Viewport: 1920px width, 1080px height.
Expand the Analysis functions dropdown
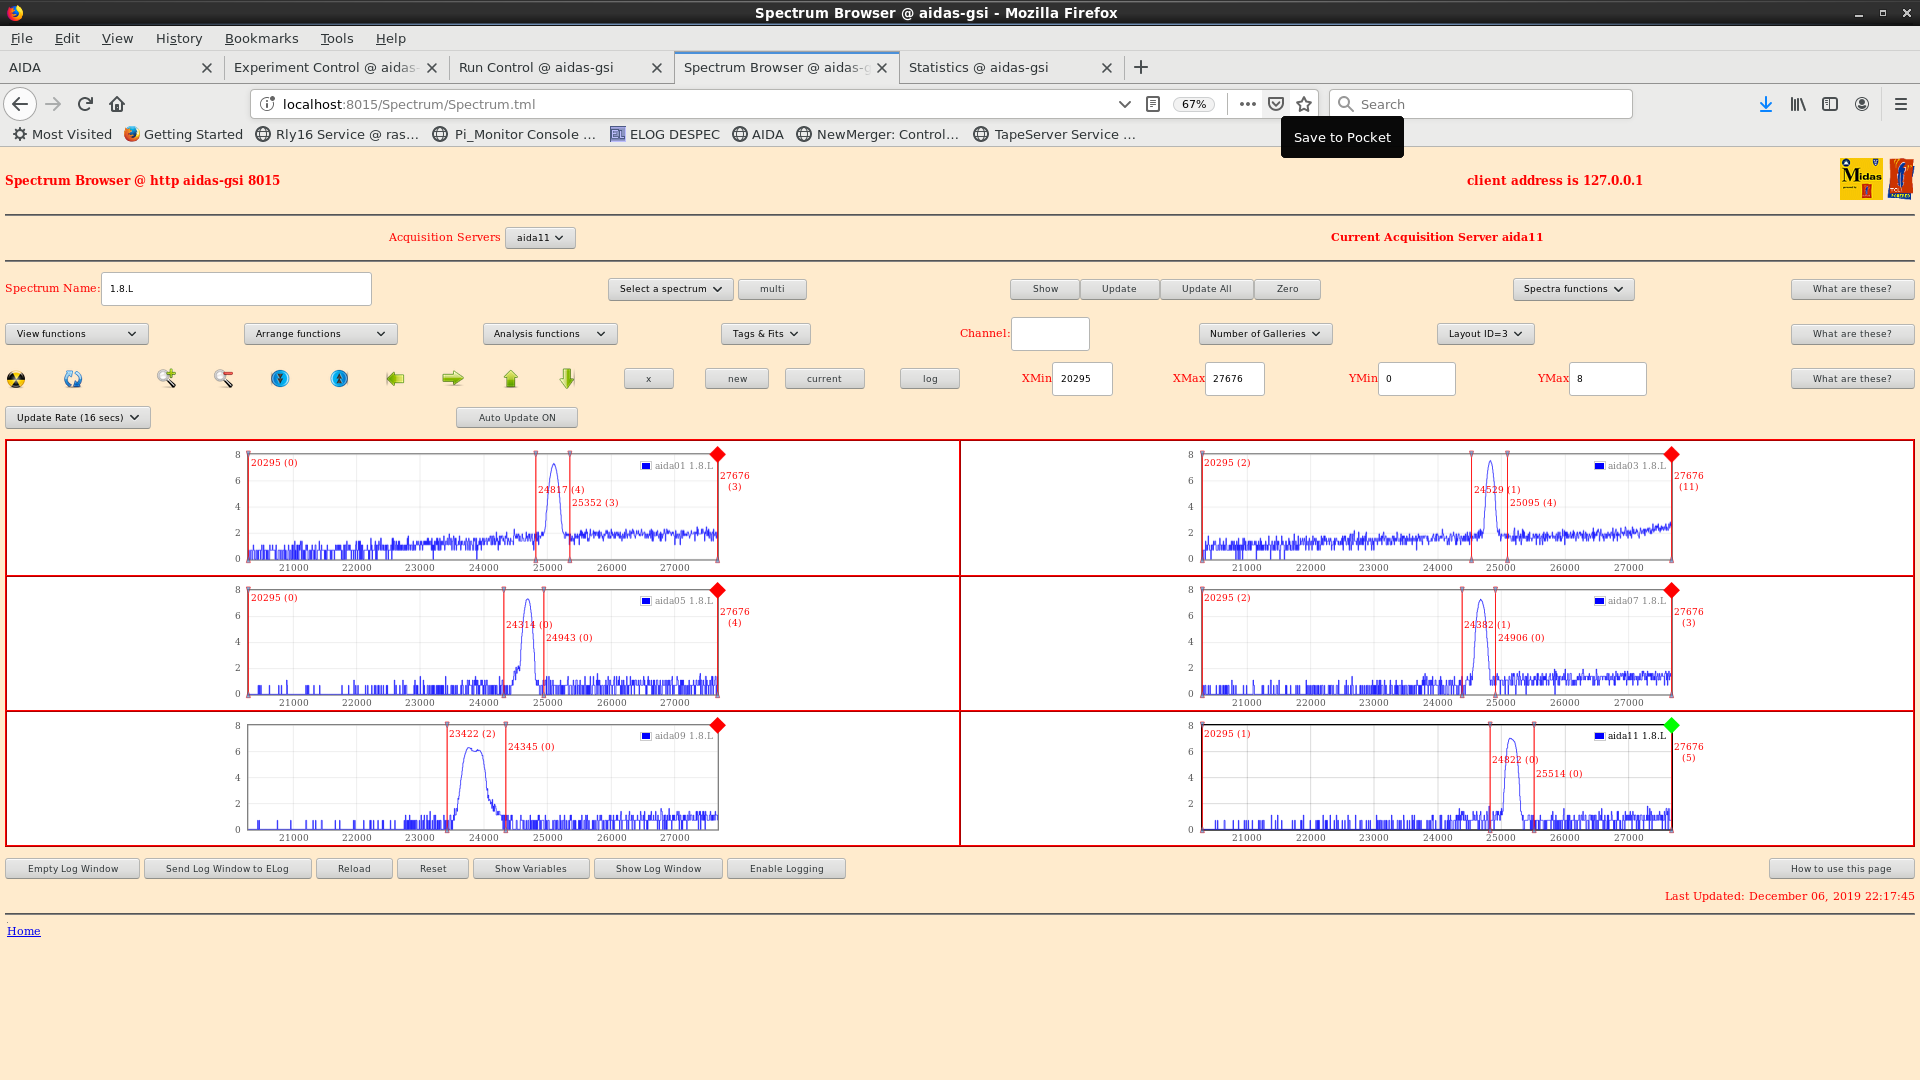click(550, 334)
